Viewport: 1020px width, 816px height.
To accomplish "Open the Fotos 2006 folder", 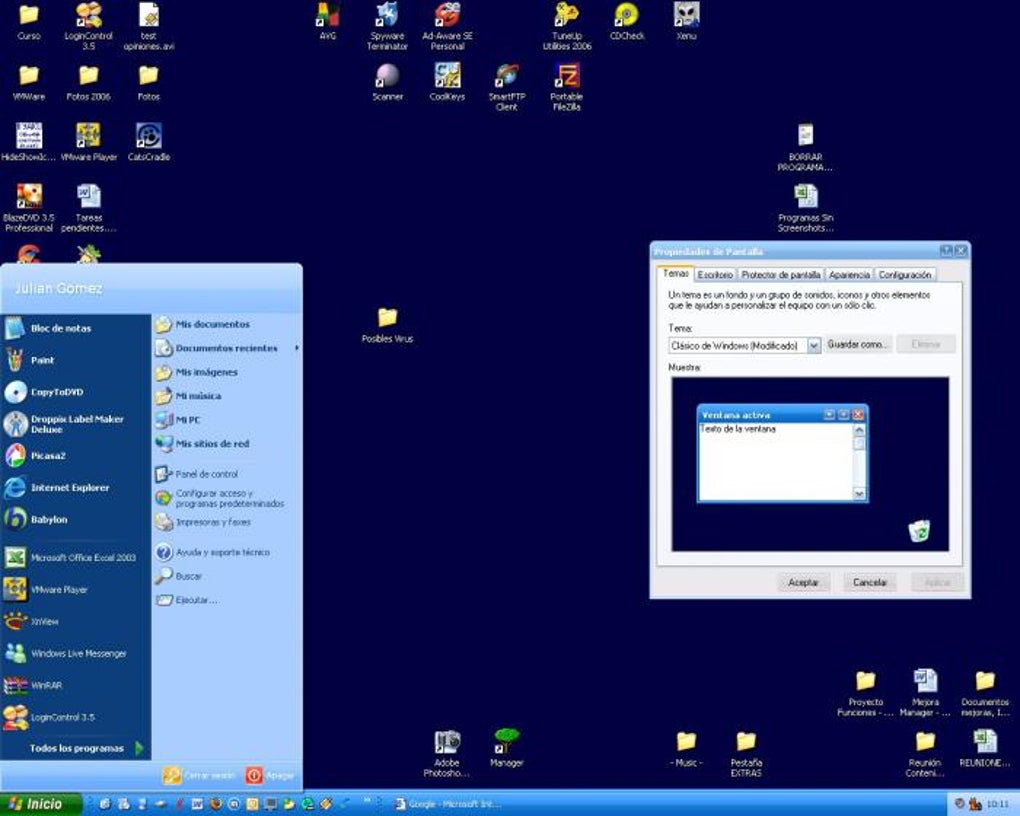I will (x=88, y=83).
